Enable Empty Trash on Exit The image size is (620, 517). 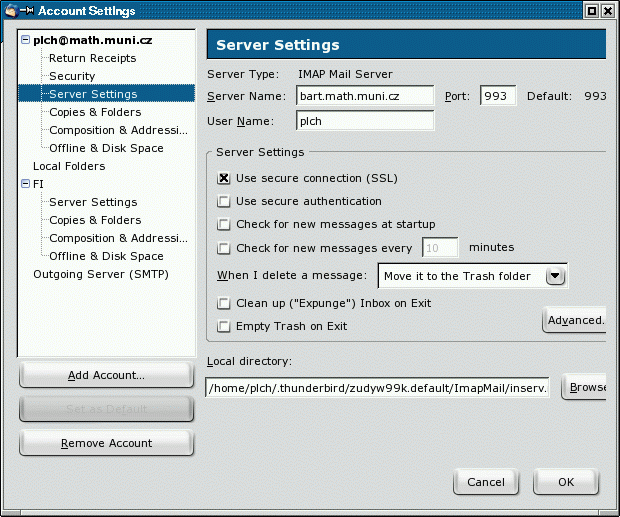pyautogui.click(x=223, y=326)
